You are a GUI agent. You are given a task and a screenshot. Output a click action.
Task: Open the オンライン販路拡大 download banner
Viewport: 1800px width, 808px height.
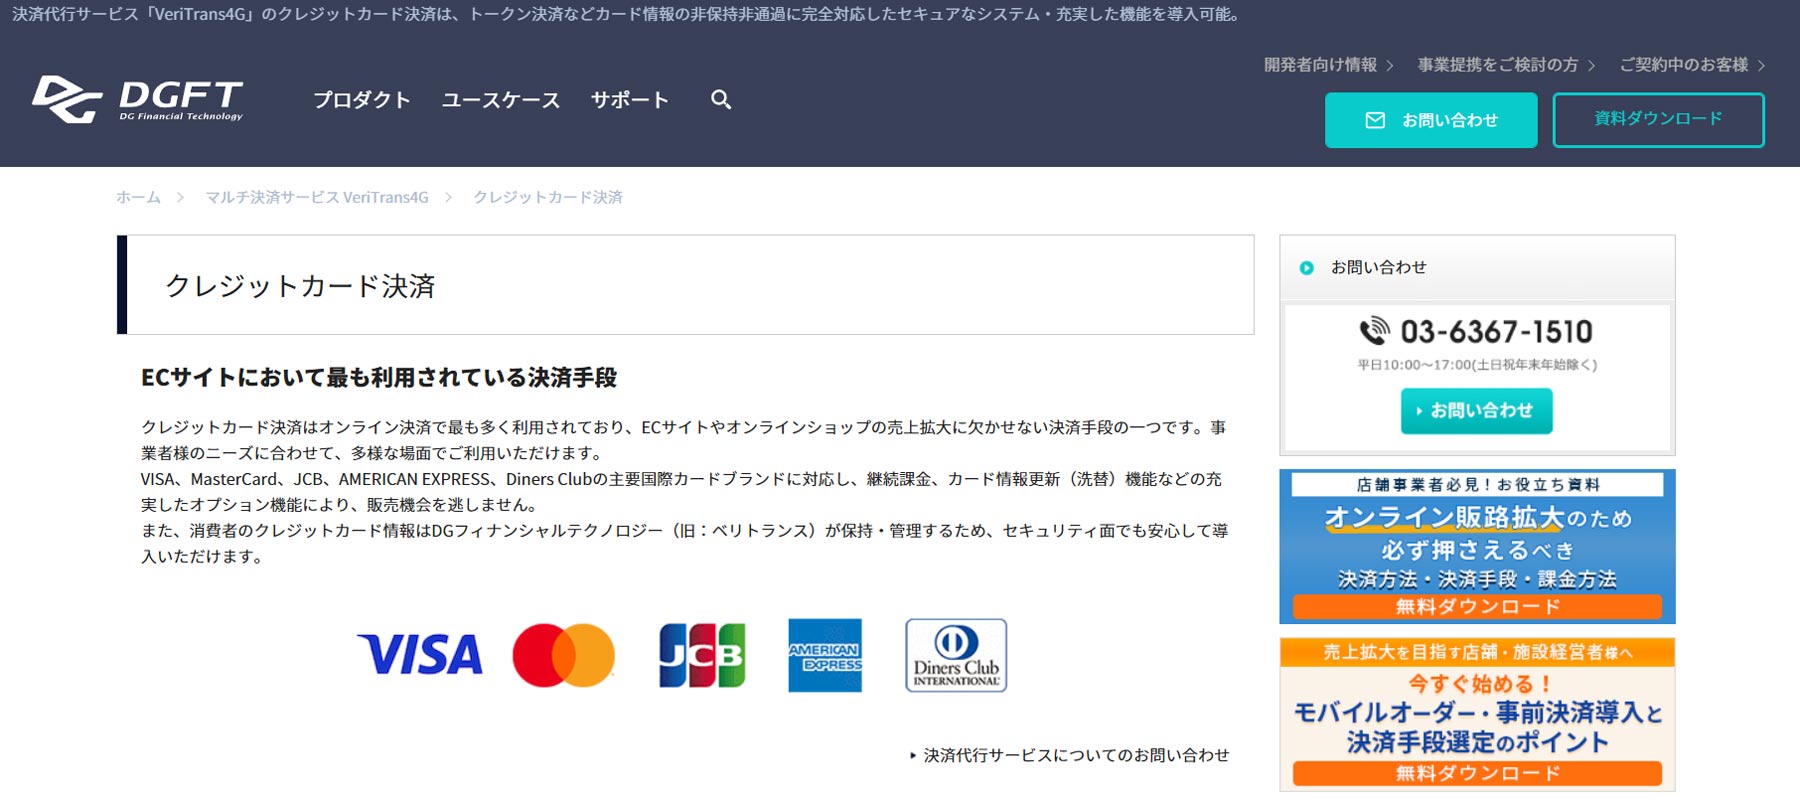click(1477, 546)
